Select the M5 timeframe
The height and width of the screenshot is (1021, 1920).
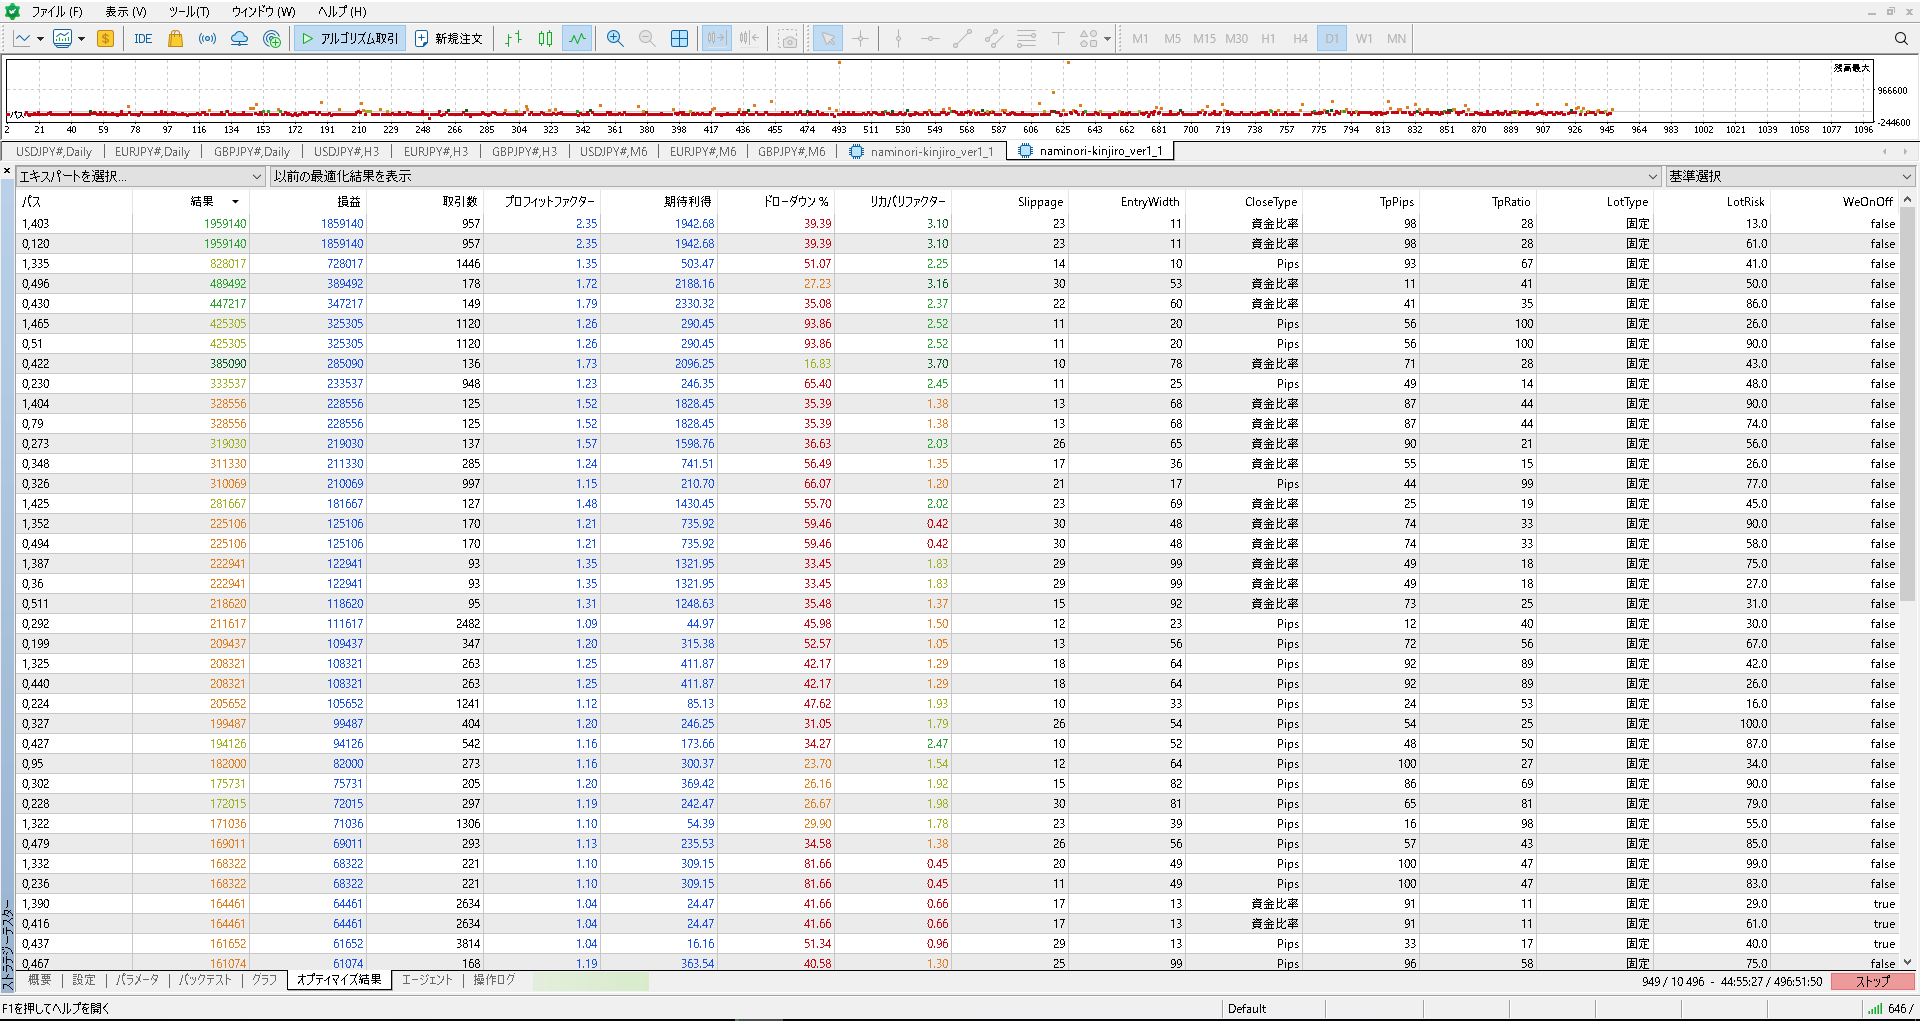click(x=1172, y=39)
